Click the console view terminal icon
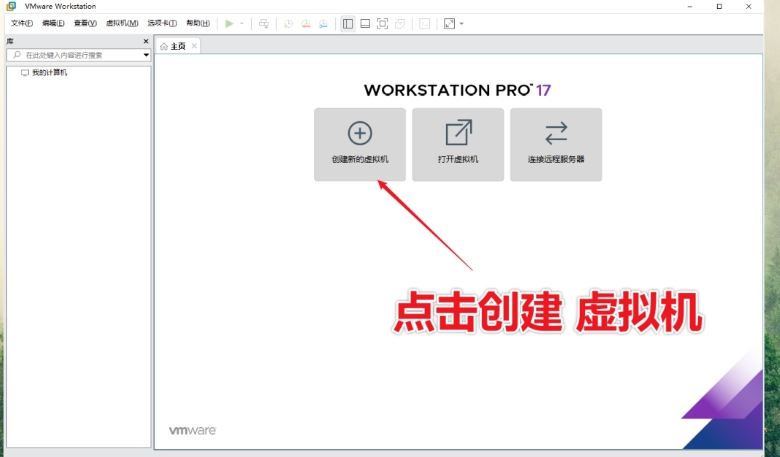Screen dimensions: 780x457 coord(424,23)
